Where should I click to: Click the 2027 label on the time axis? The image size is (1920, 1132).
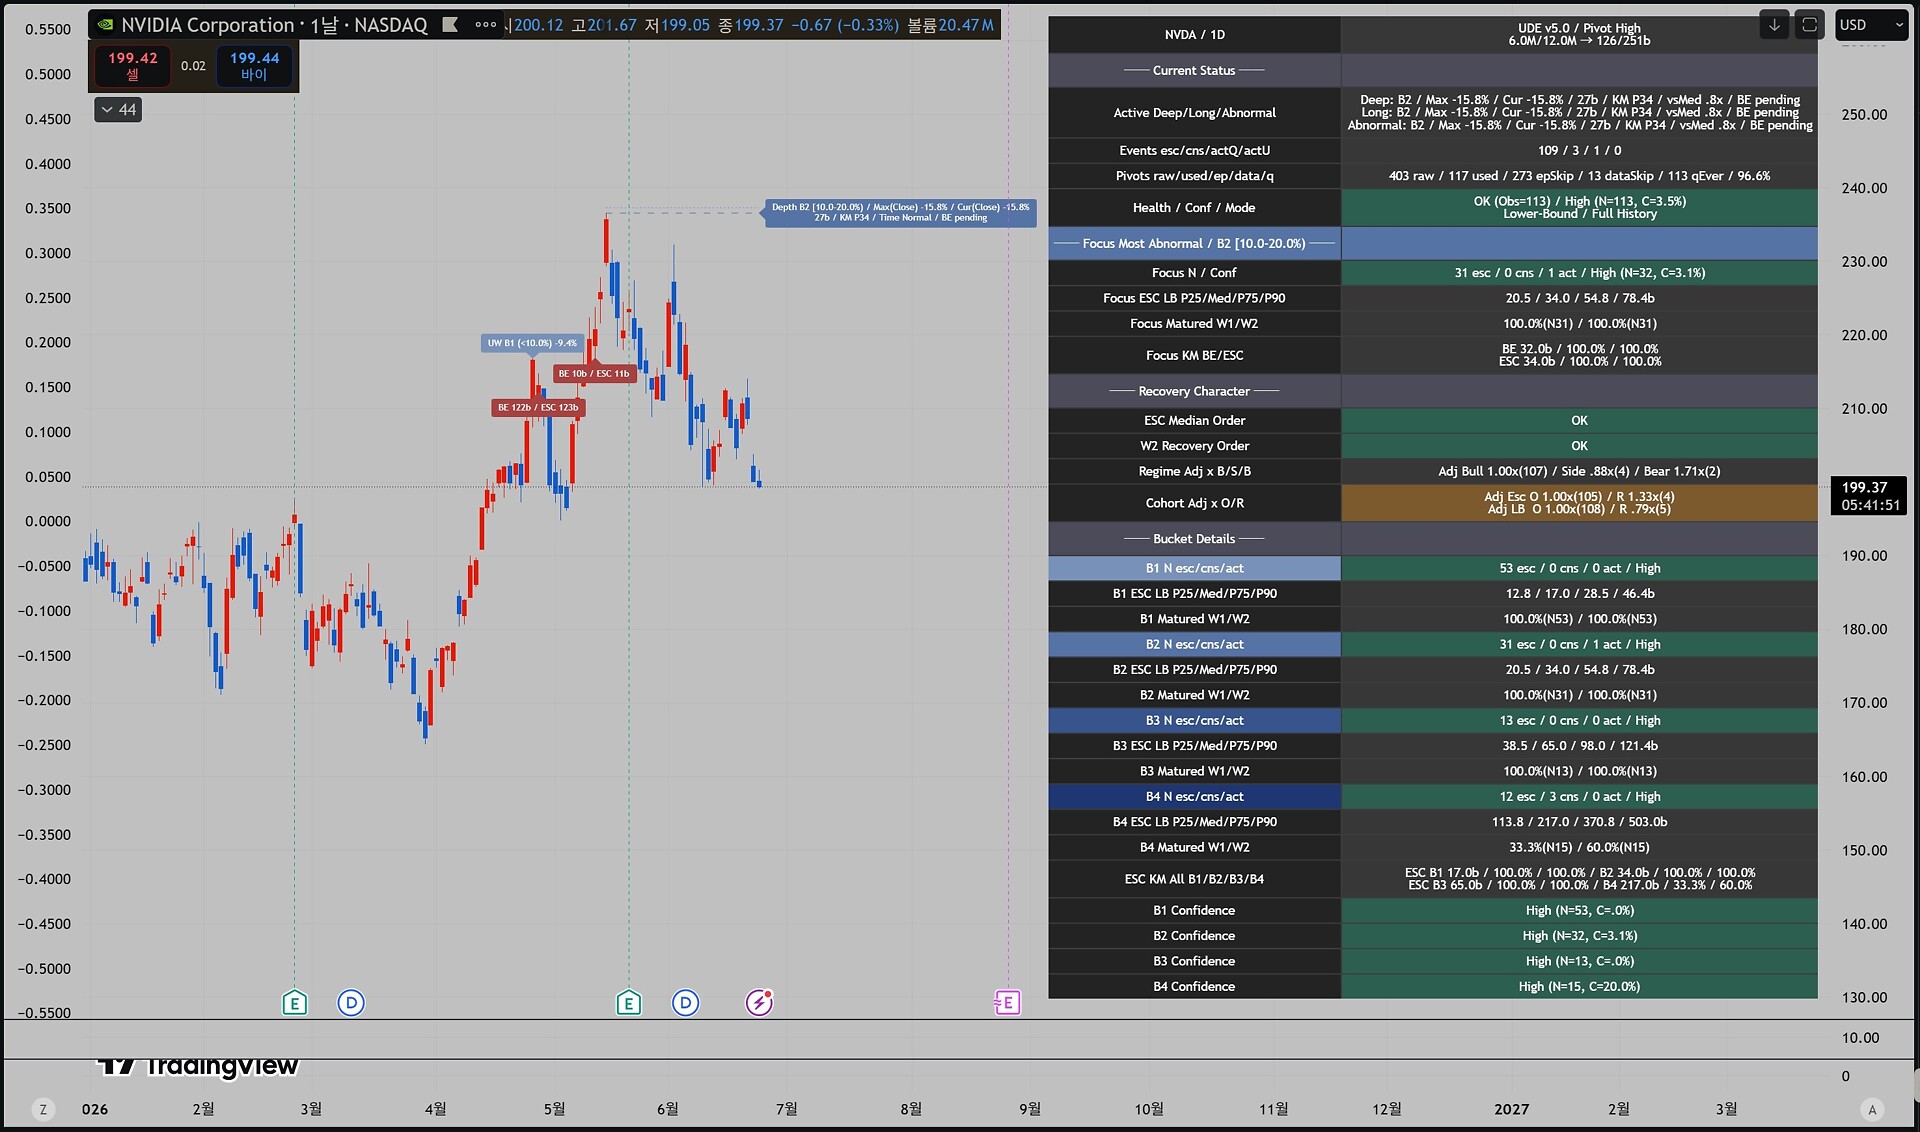[1511, 1109]
